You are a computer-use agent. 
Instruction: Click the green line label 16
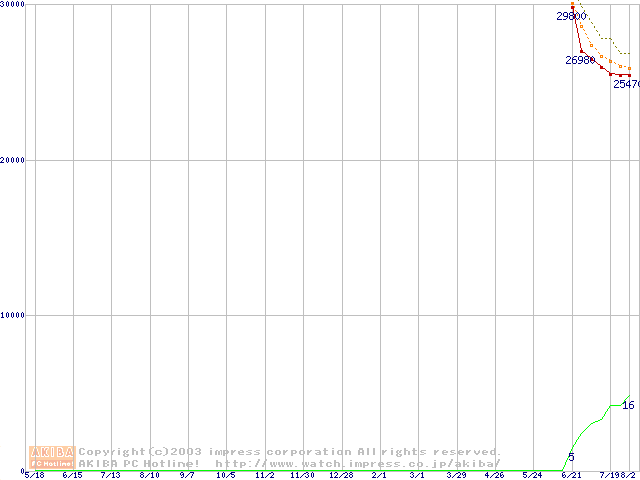(628, 405)
